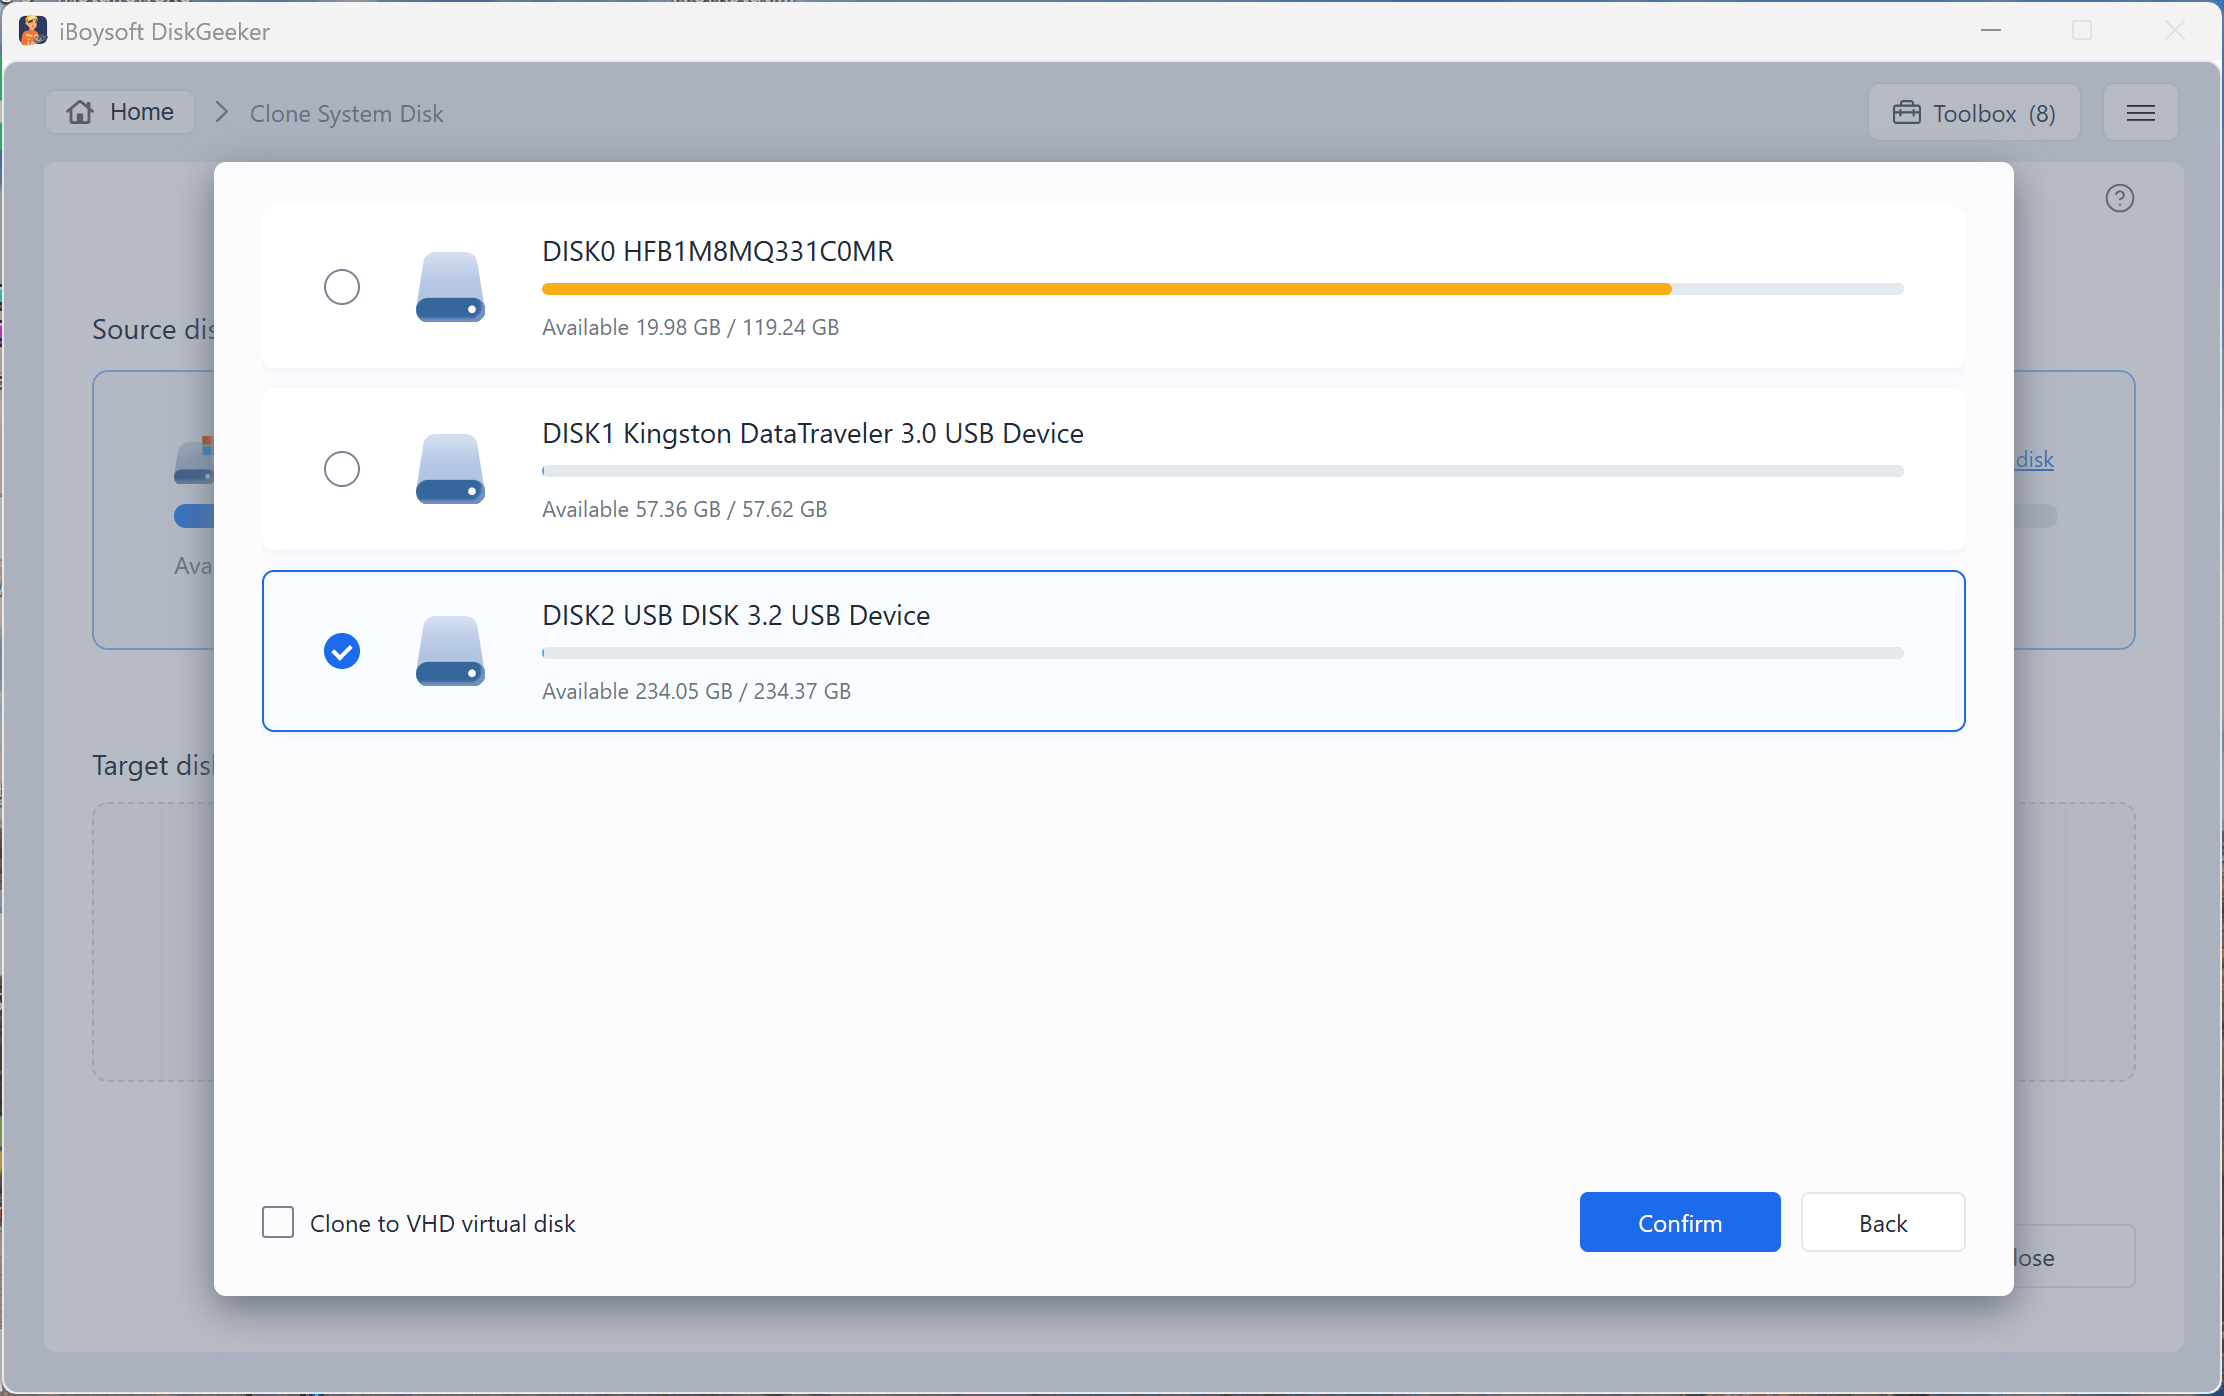
Task: Click the DISK0 HFB1M8MQ331C0MR title text
Action: [718, 251]
